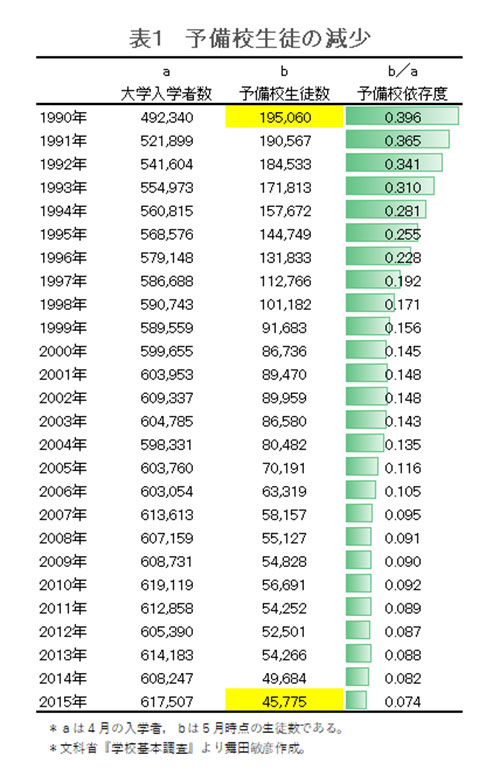Image resolution: width=500 pixels, height=783 pixels.
Task: Click the footnote about 文科省 source
Action: pyautogui.click(x=177, y=748)
